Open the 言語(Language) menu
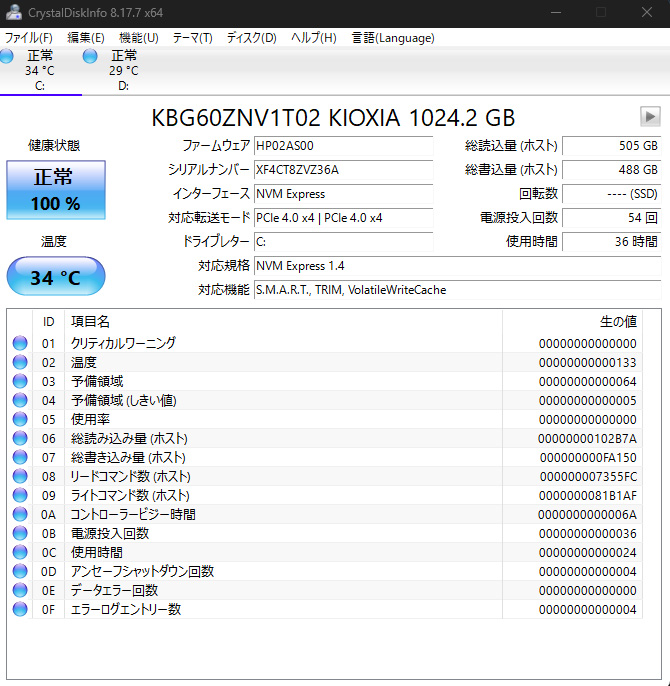The height and width of the screenshot is (686, 670). [393, 38]
